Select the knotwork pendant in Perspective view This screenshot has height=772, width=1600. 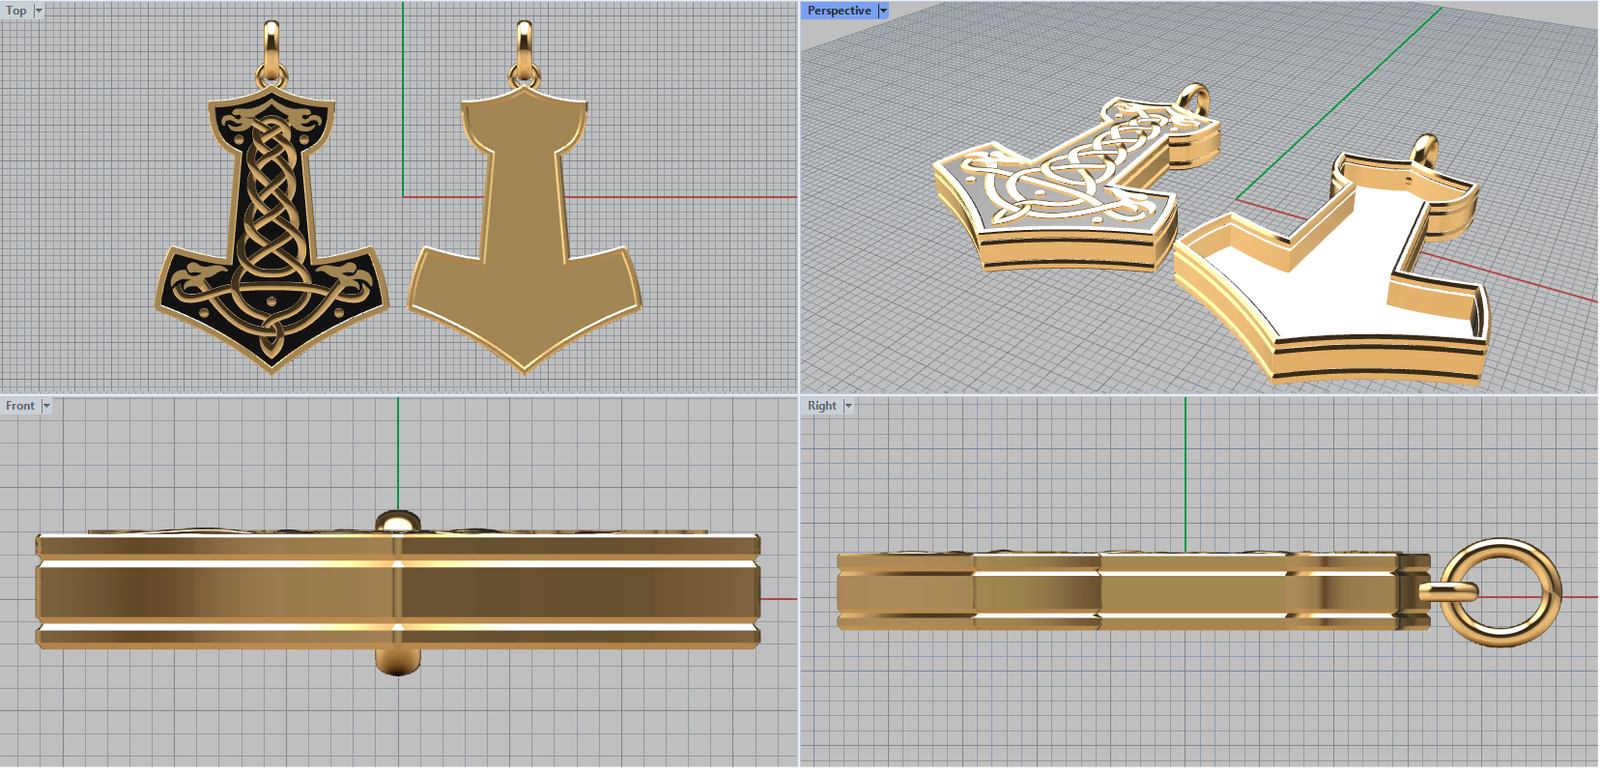[x=1060, y=190]
